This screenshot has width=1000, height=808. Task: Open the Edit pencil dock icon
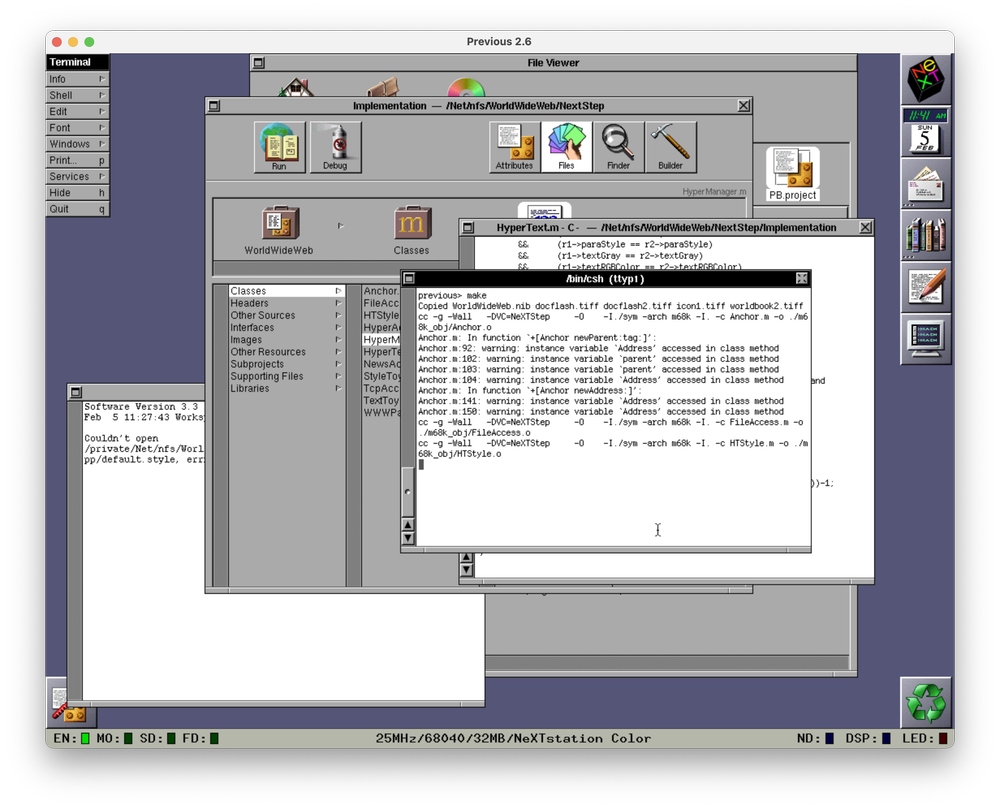click(925, 287)
